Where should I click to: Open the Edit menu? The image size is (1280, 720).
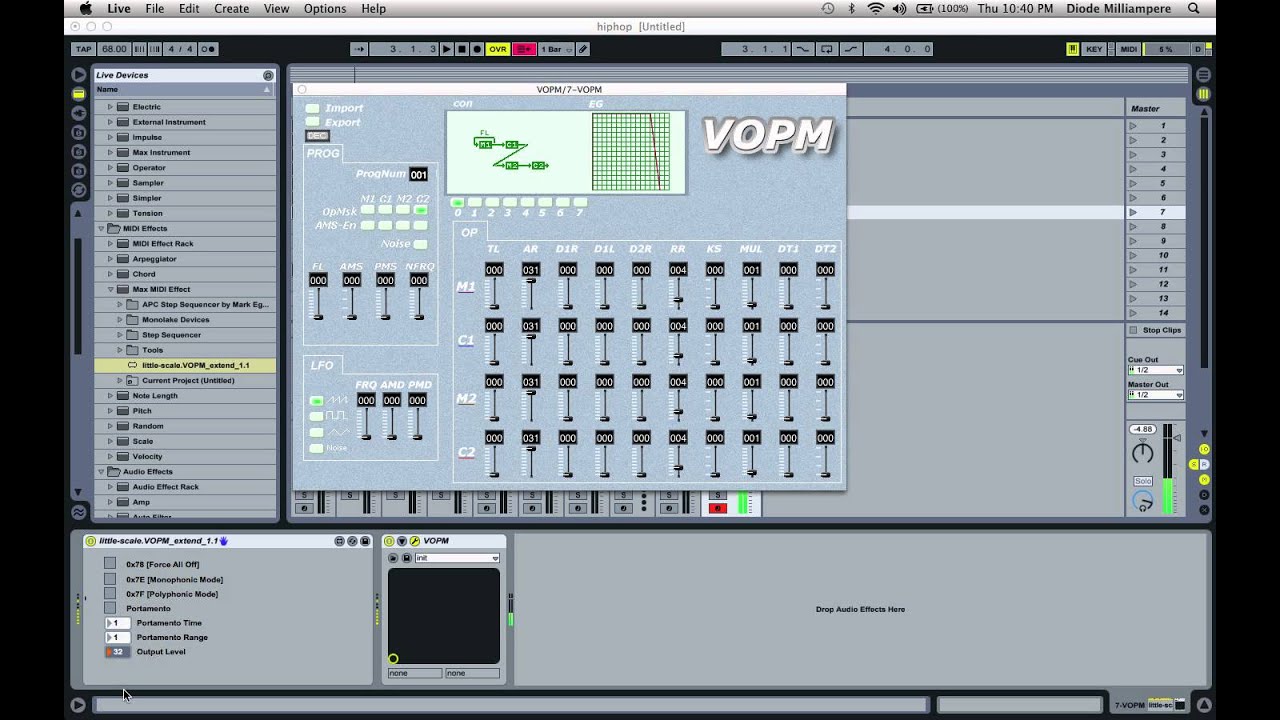(x=189, y=9)
